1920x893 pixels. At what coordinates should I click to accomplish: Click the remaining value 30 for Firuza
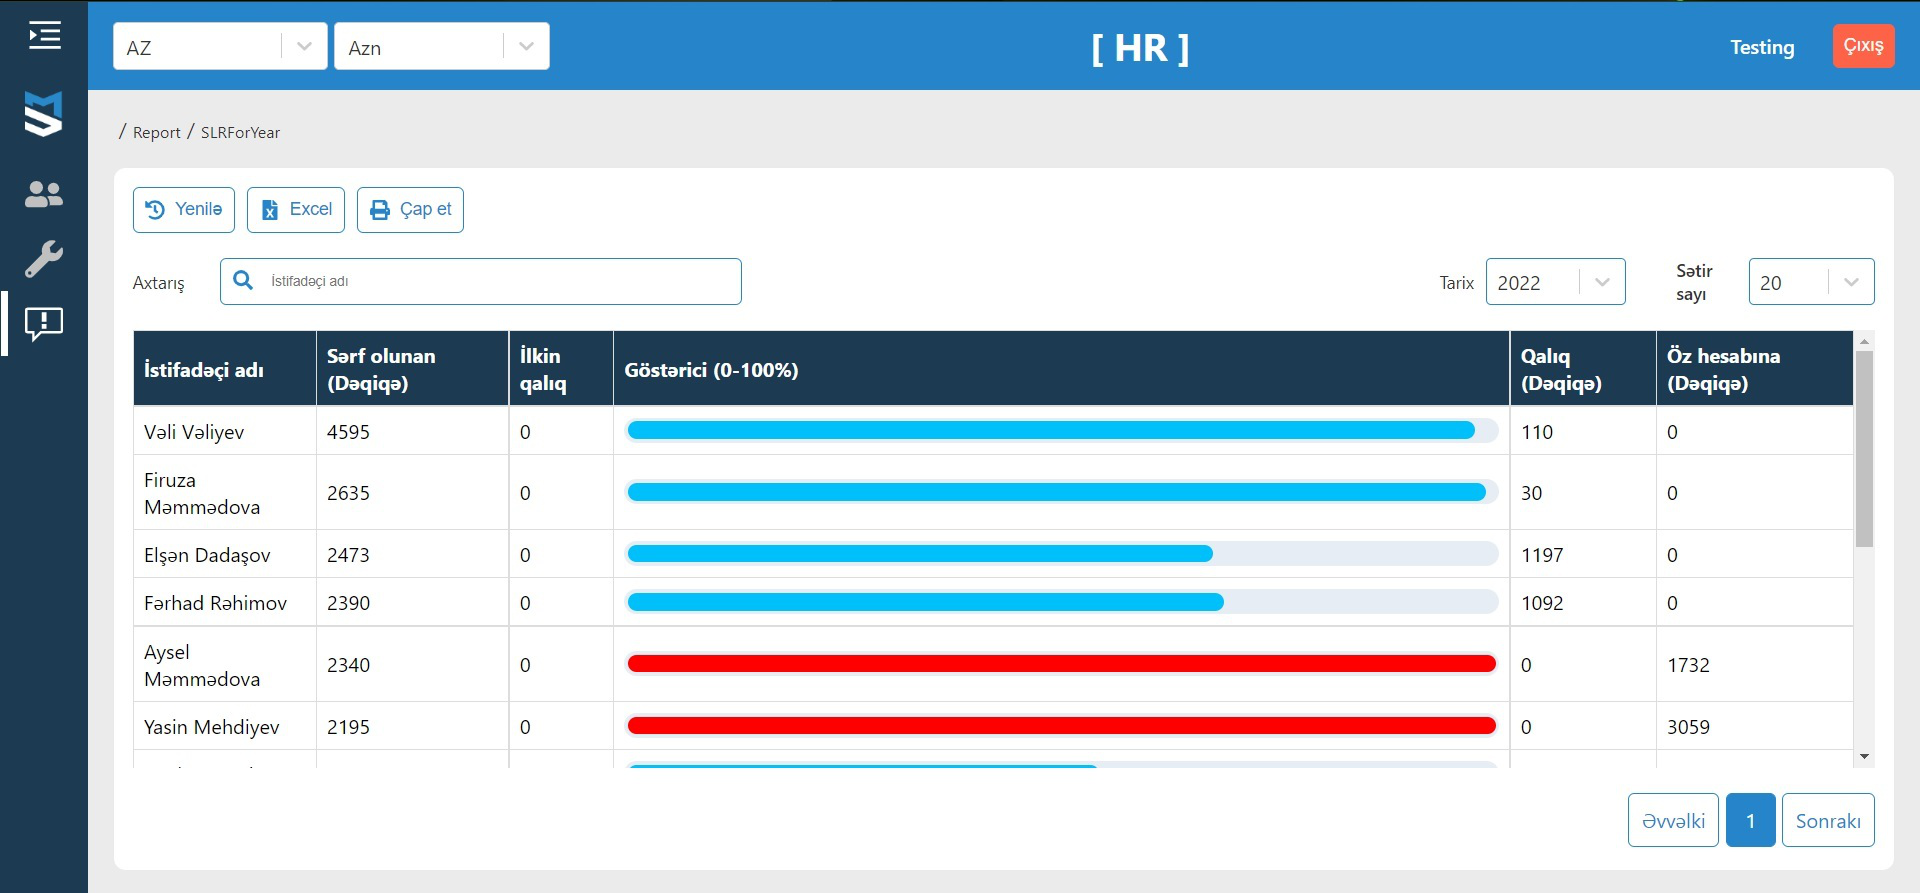[x=1531, y=493]
